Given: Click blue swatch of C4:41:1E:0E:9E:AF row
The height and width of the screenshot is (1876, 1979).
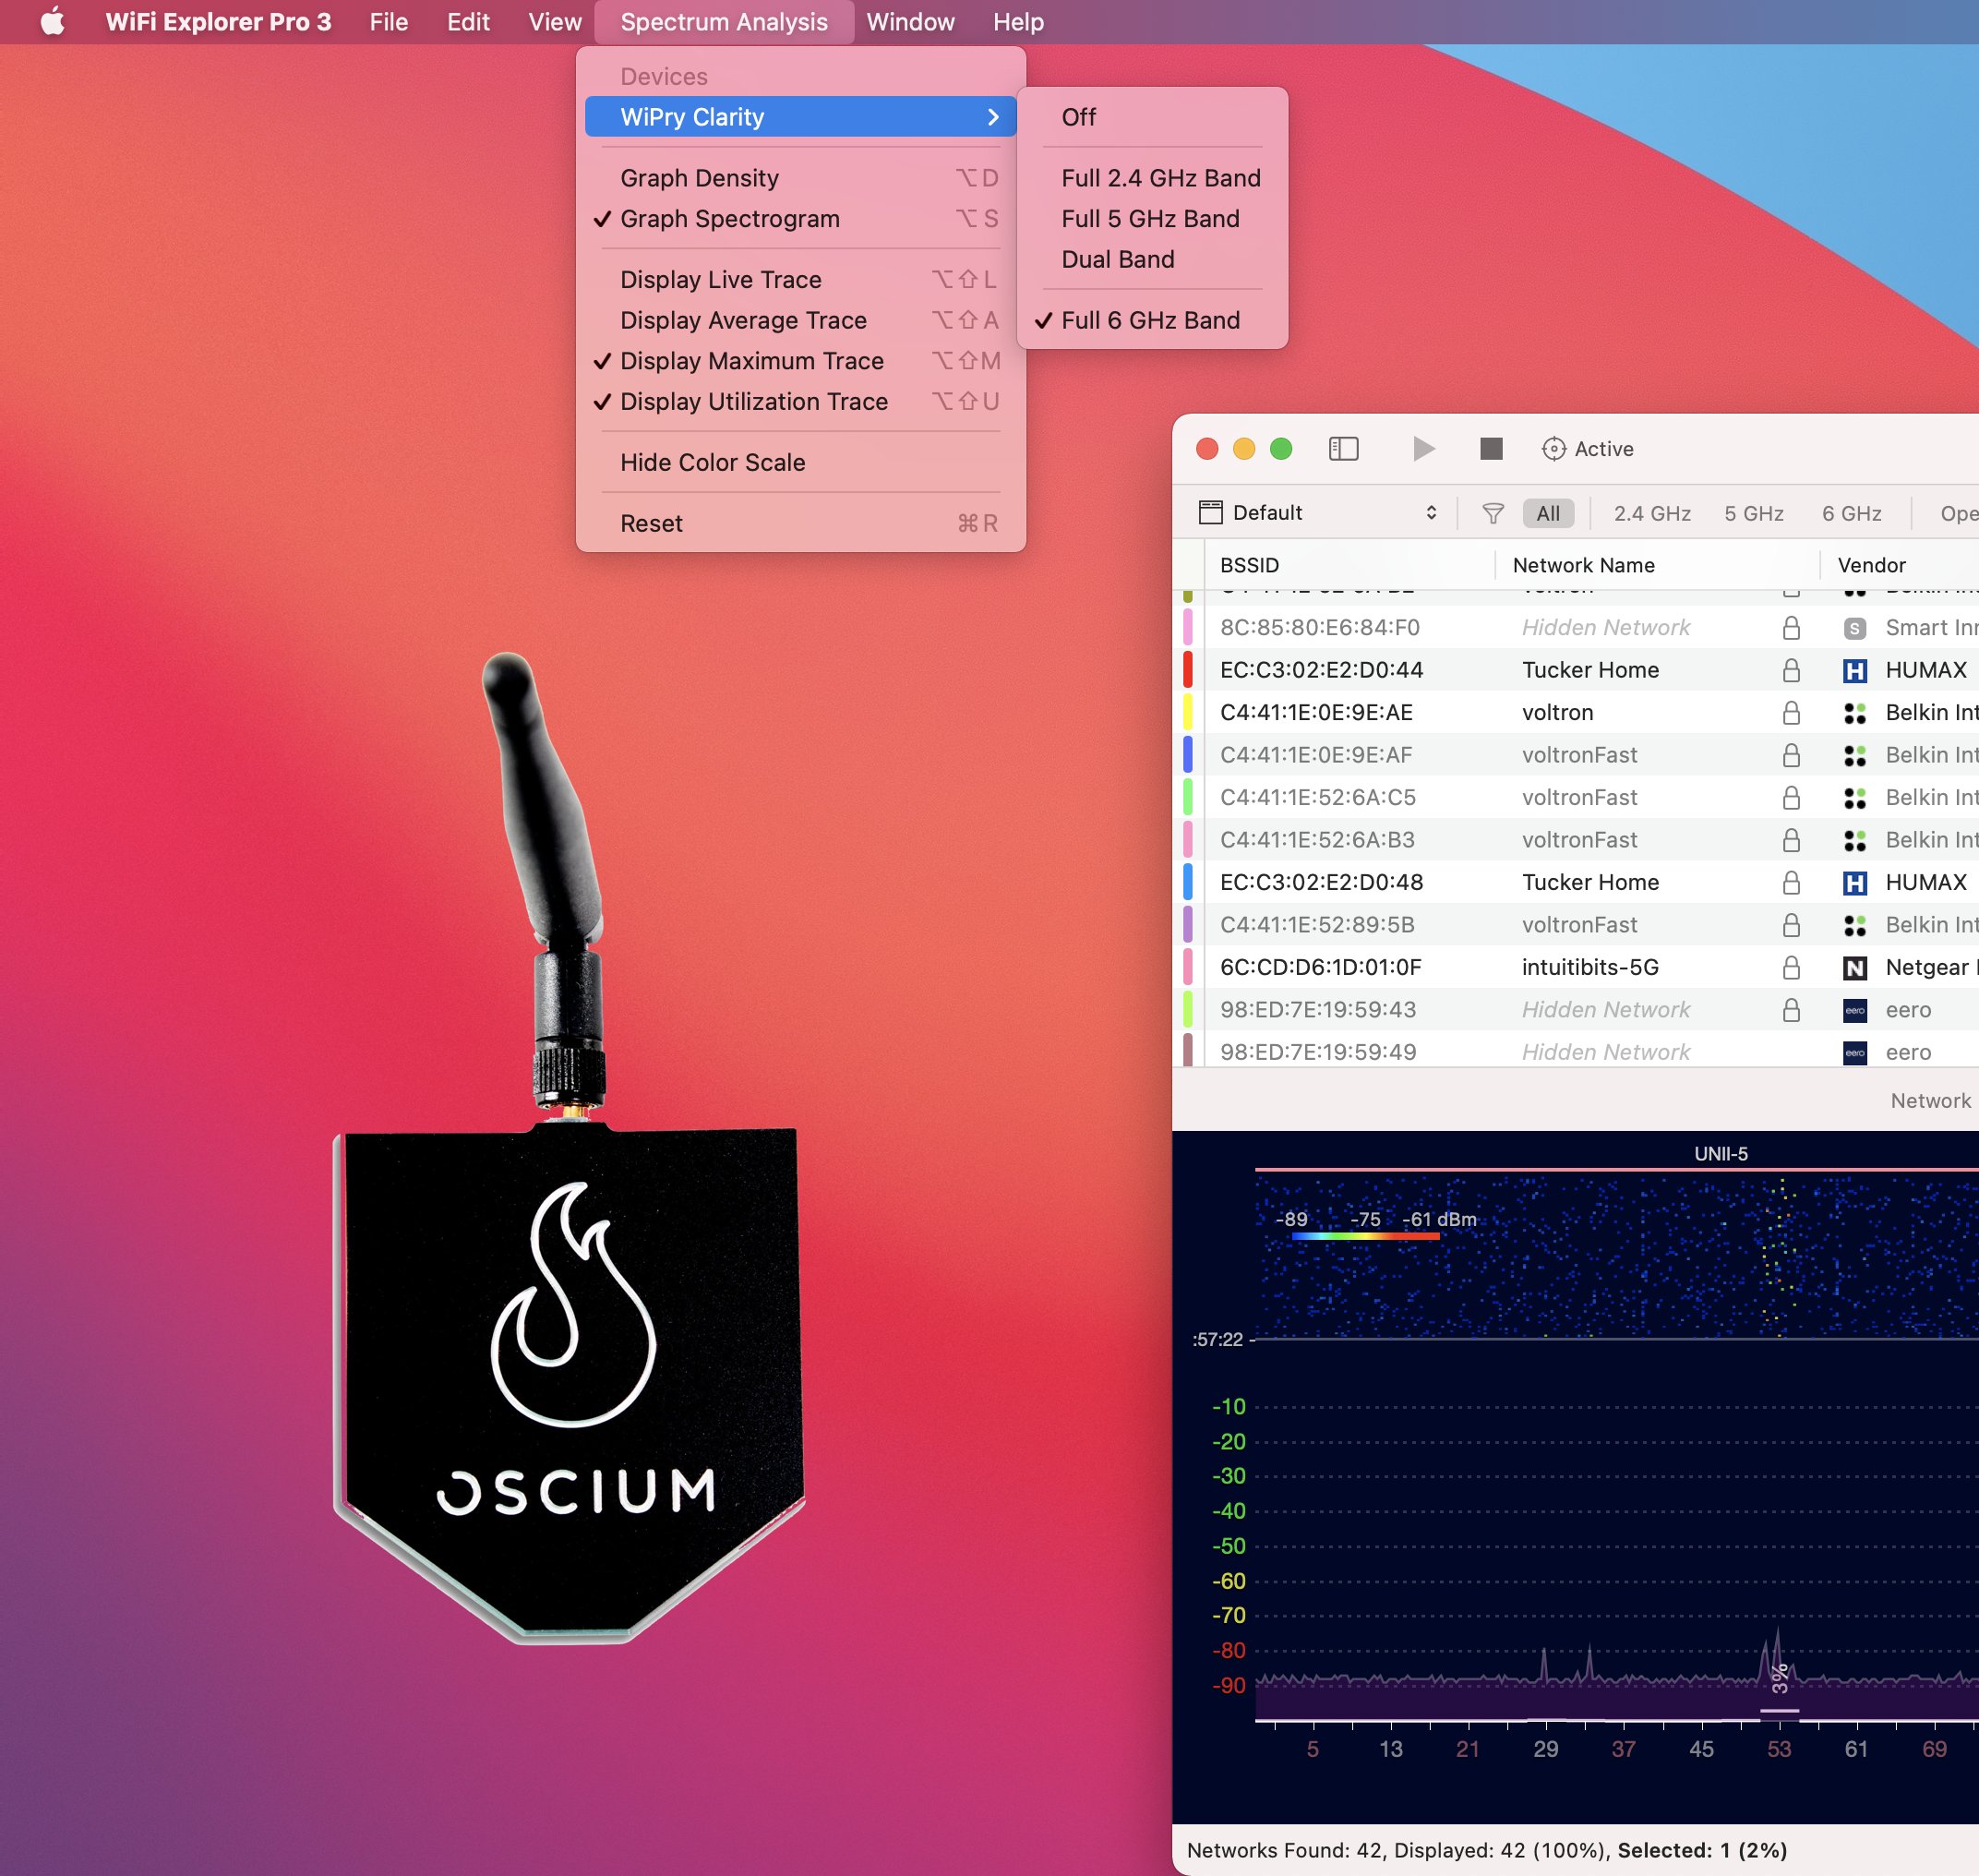Looking at the screenshot, I should pyautogui.click(x=1188, y=755).
